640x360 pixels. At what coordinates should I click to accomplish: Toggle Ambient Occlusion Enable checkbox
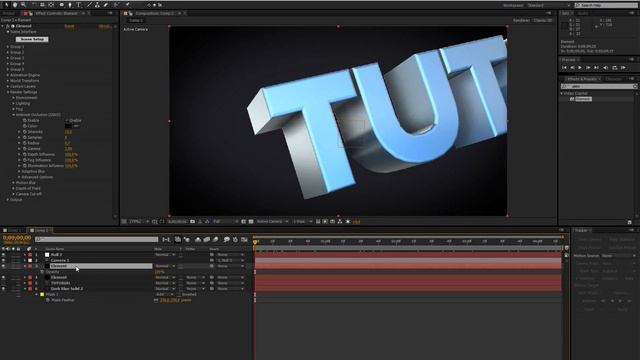point(67,120)
